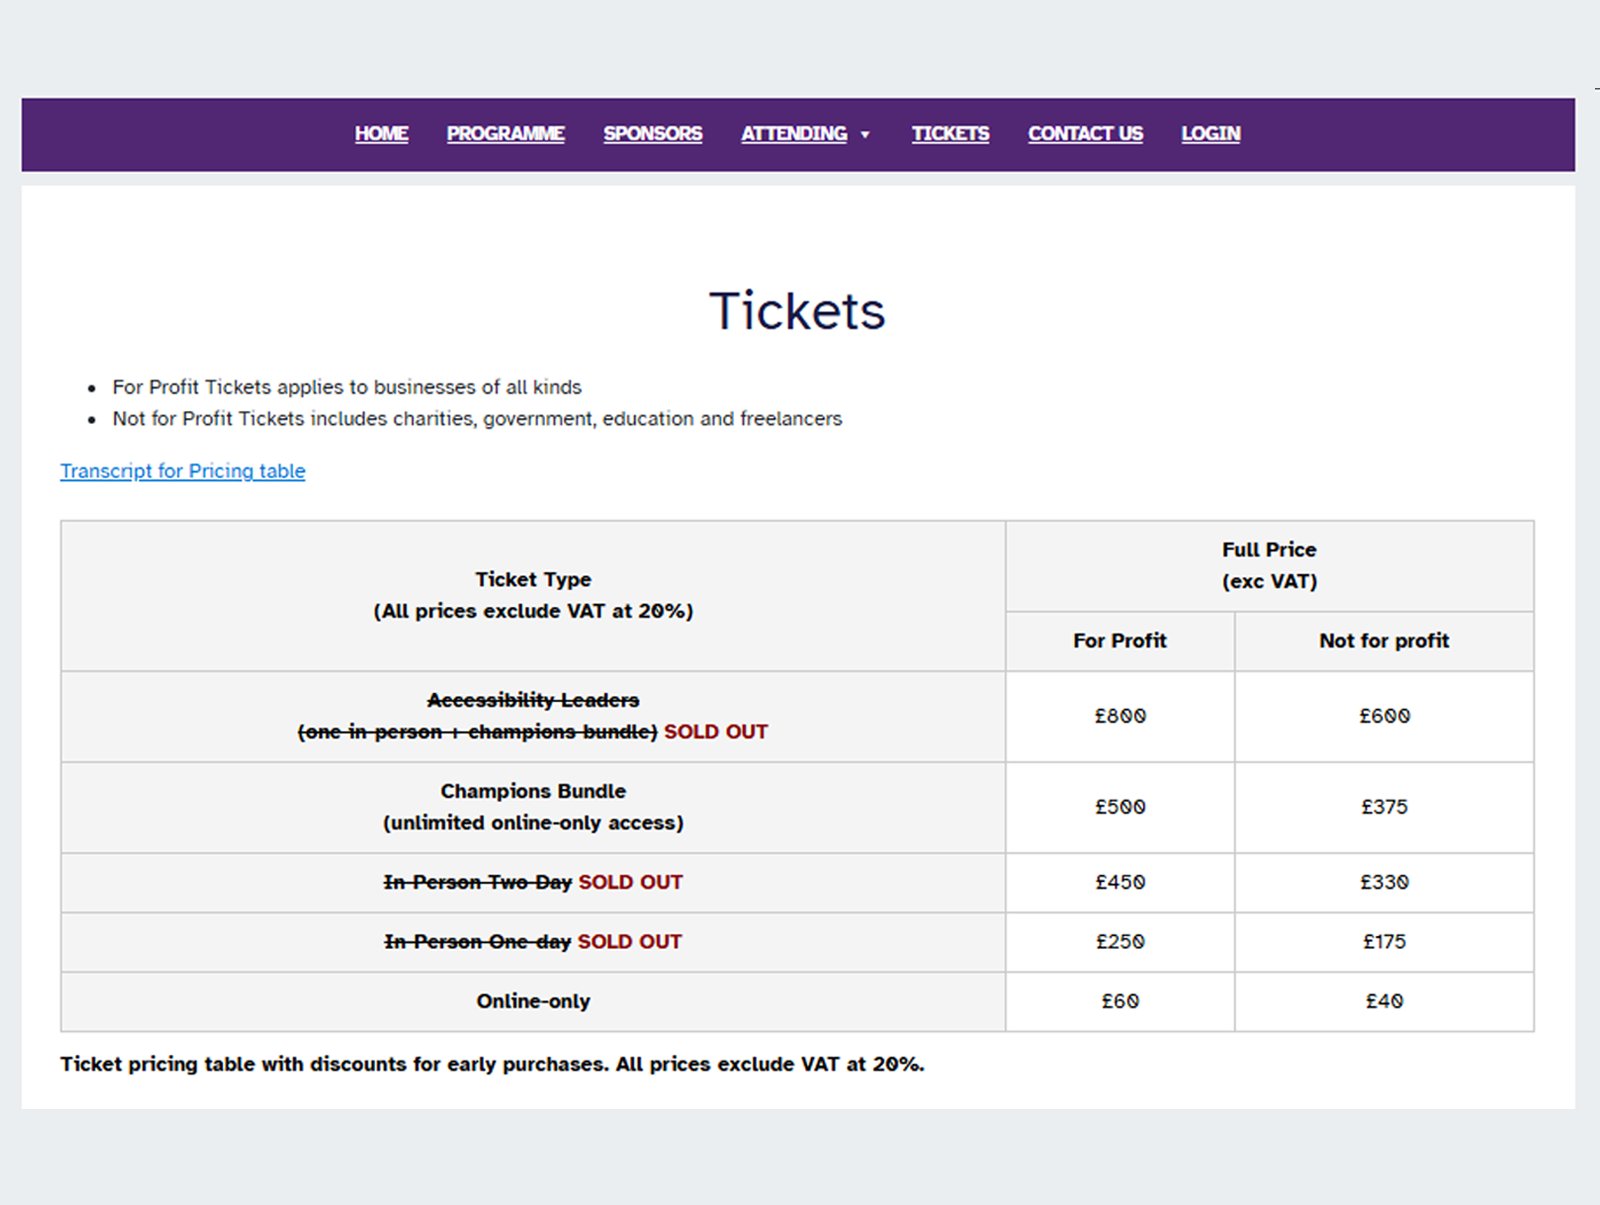Screen dimensions: 1600x1205
Task: Select the 'For Profit' column header
Action: click(1120, 641)
